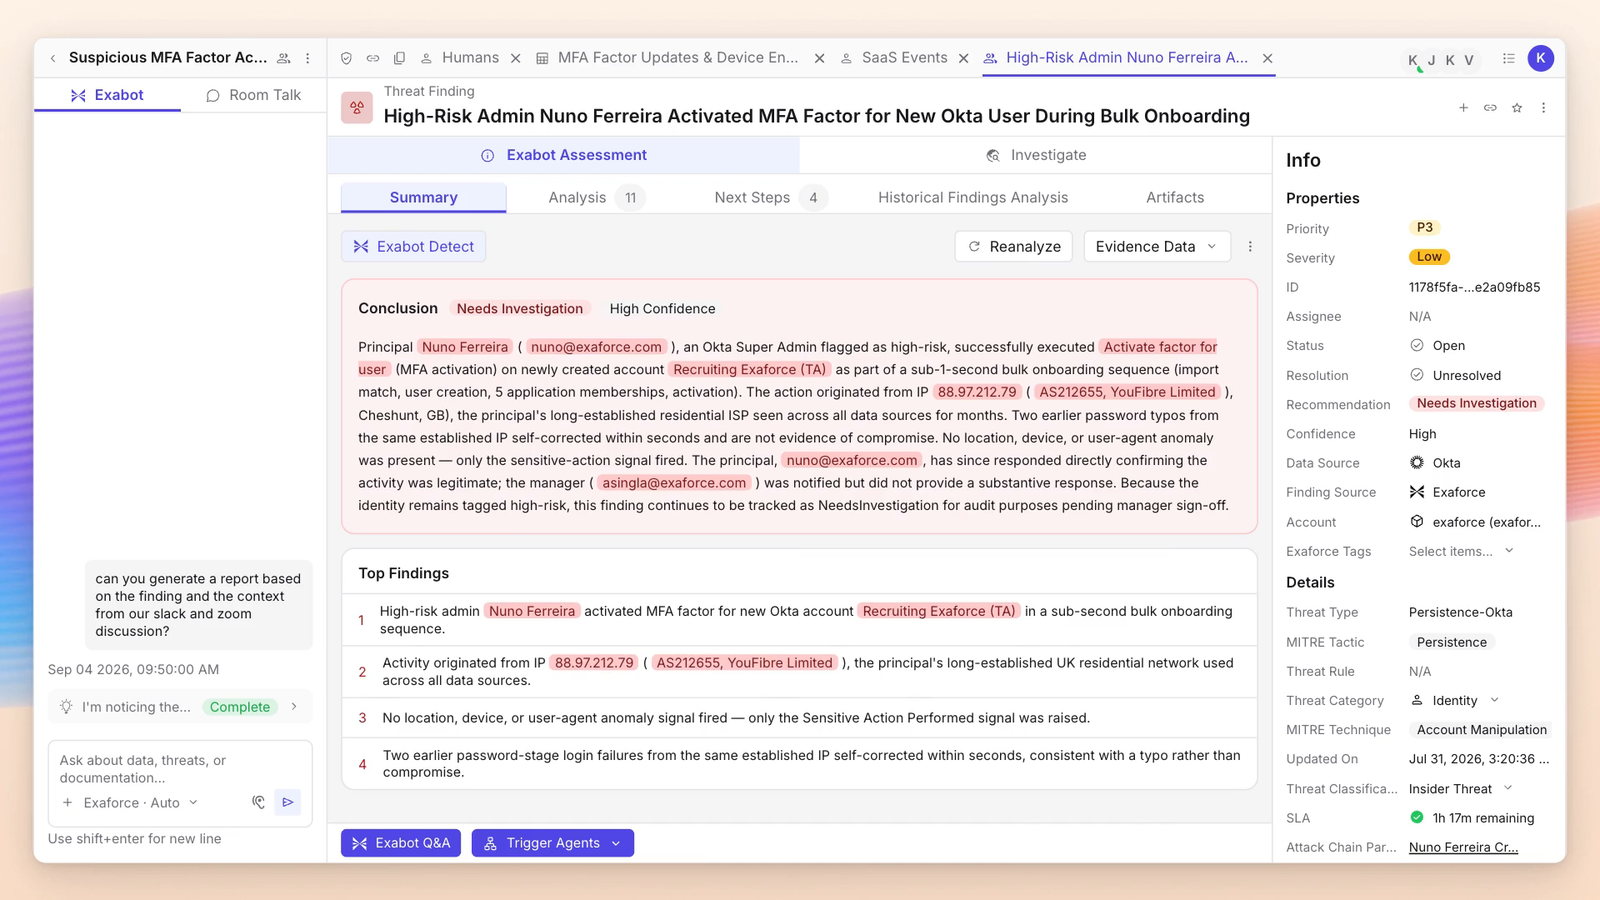This screenshot has width=1600, height=900.
Task: Open finding header three-dot menu
Action: point(1543,108)
